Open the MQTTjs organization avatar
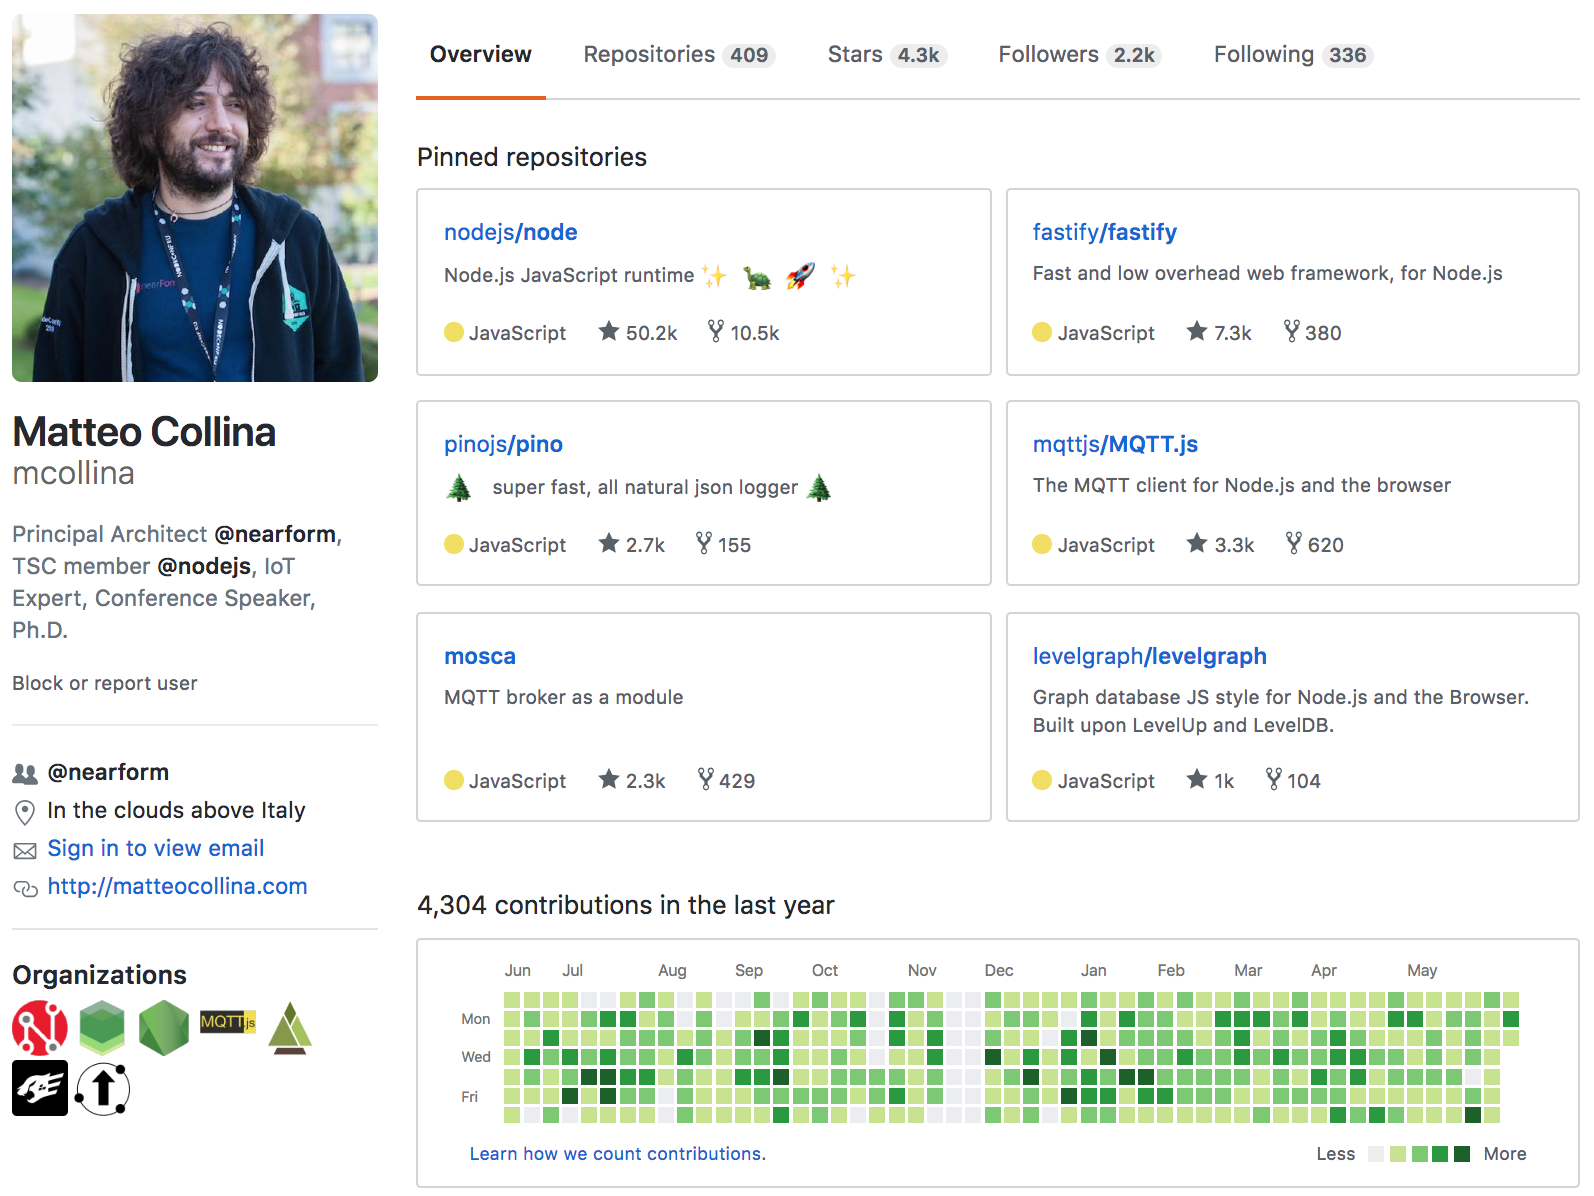Viewport: 1594px width, 1196px height. [228, 1022]
